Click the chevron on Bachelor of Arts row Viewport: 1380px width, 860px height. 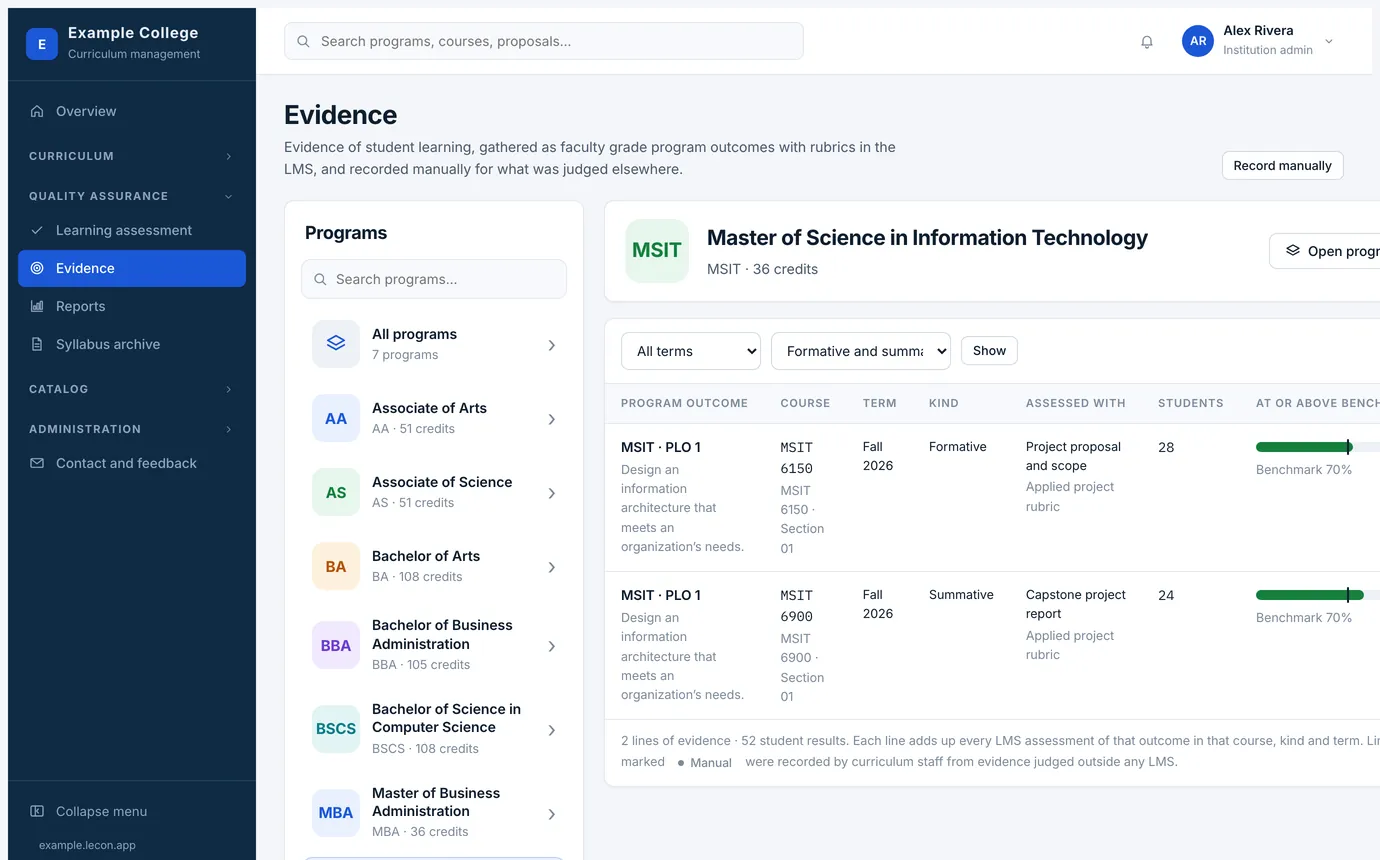click(552, 567)
